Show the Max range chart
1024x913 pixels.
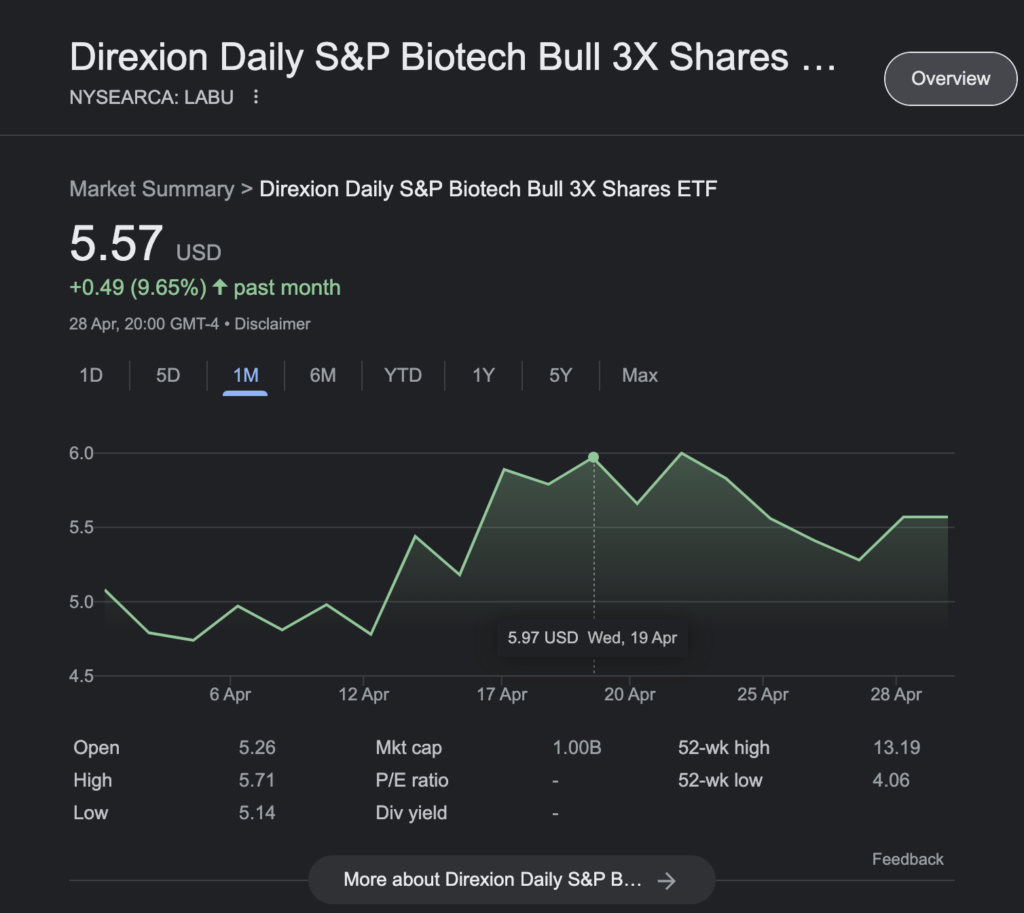pyautogui.click(x=640, y=376)
